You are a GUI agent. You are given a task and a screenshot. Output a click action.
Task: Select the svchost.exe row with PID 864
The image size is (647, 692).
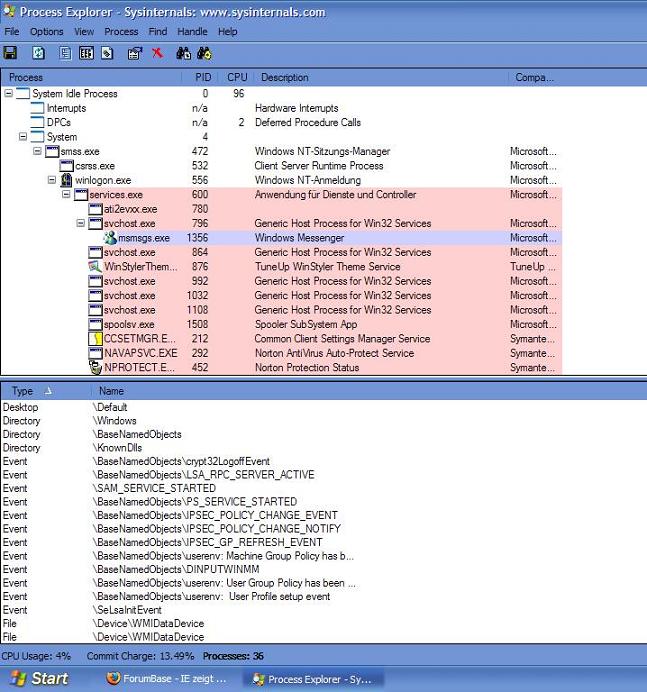tap(281, 252)
